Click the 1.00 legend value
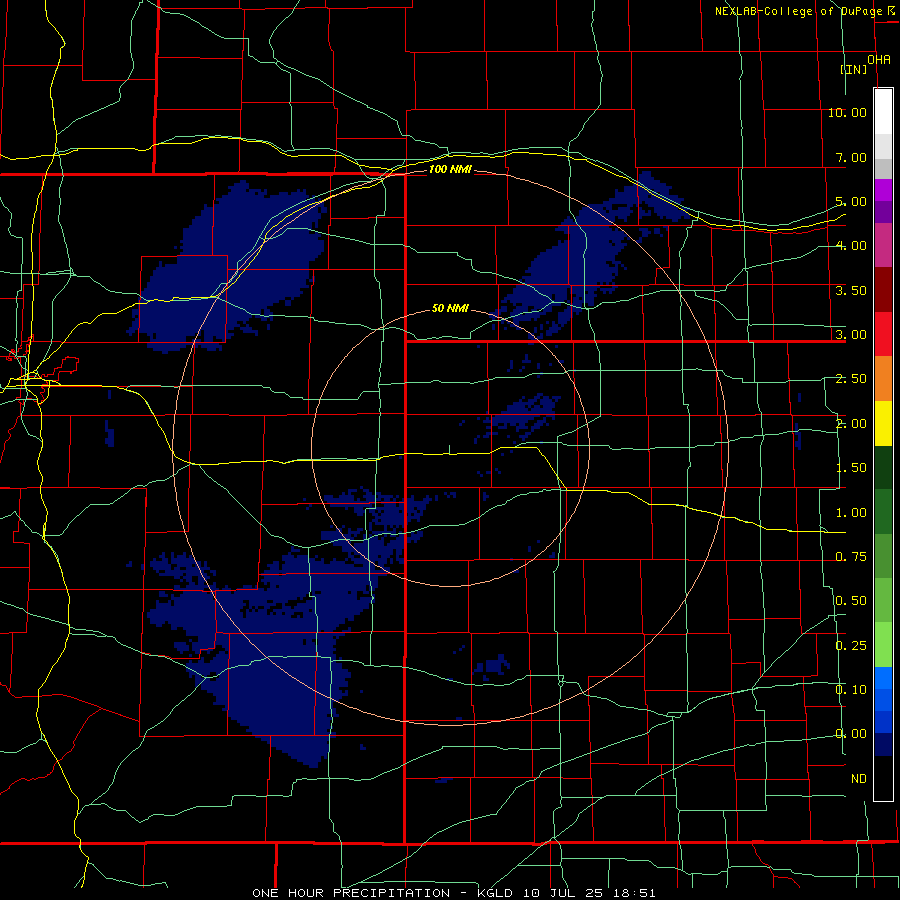 (x=851, y=513)
